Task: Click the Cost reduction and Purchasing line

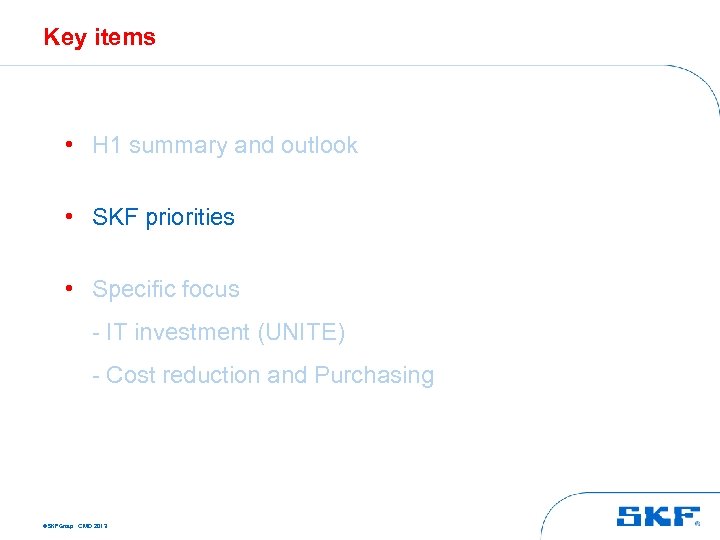Action: (x=262, y=376)
